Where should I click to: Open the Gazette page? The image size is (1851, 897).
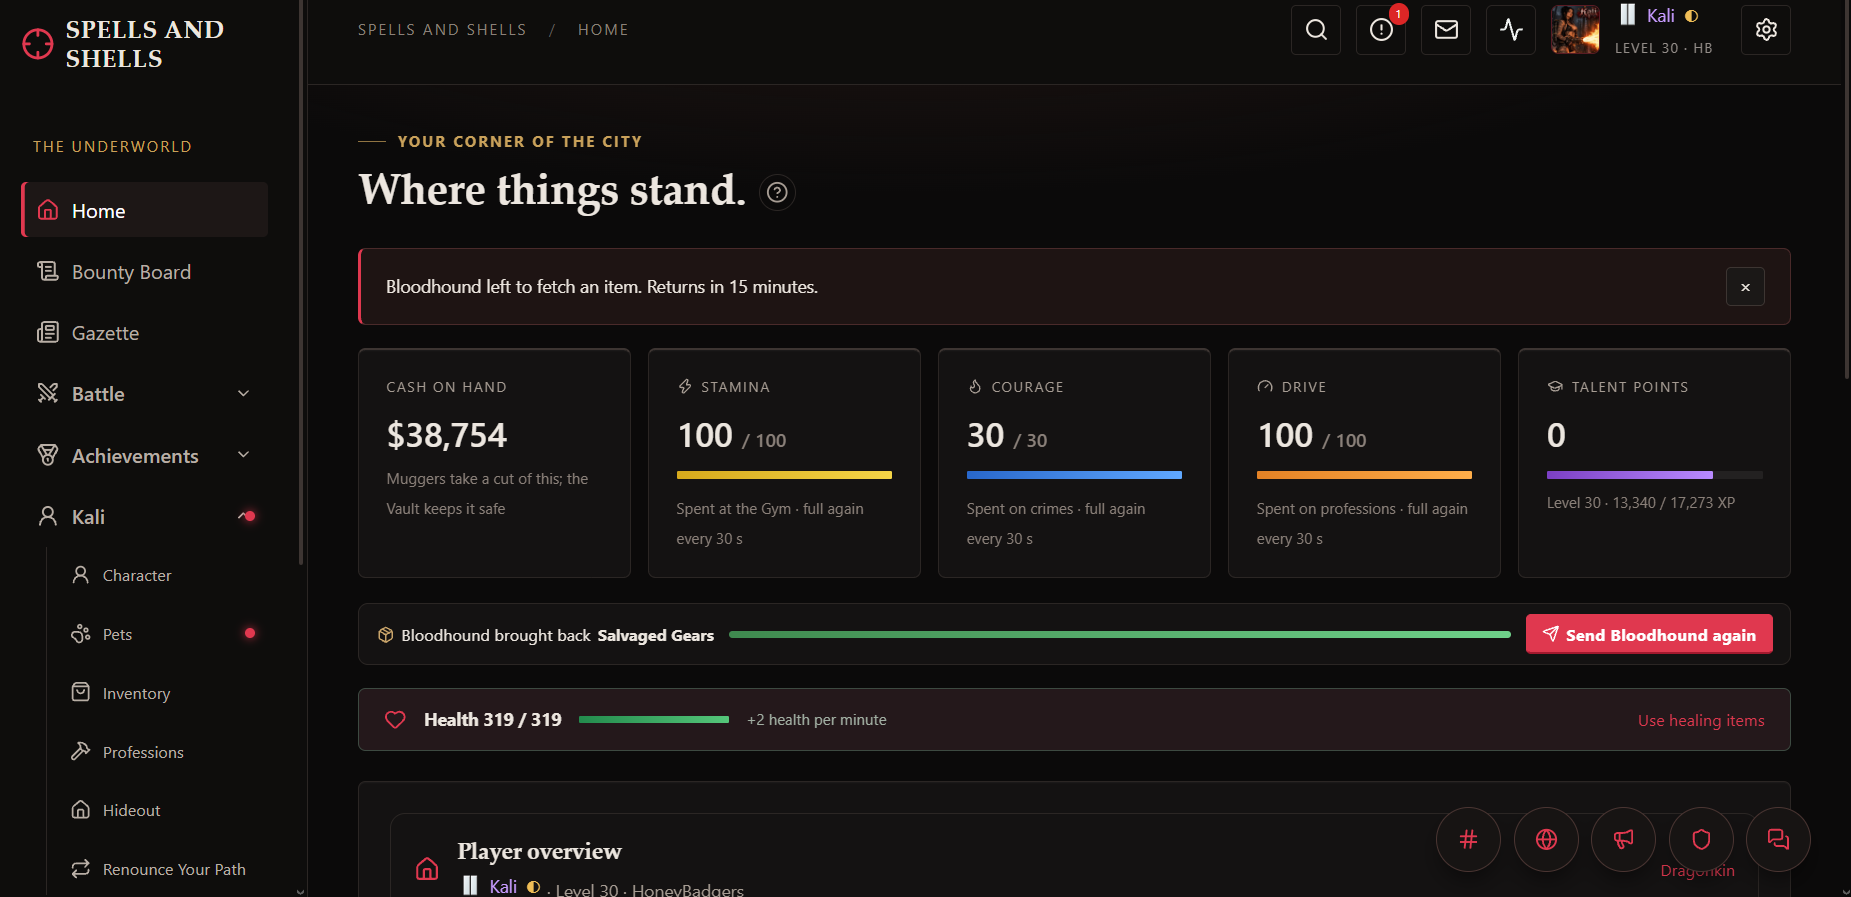(x=145, y=333)
